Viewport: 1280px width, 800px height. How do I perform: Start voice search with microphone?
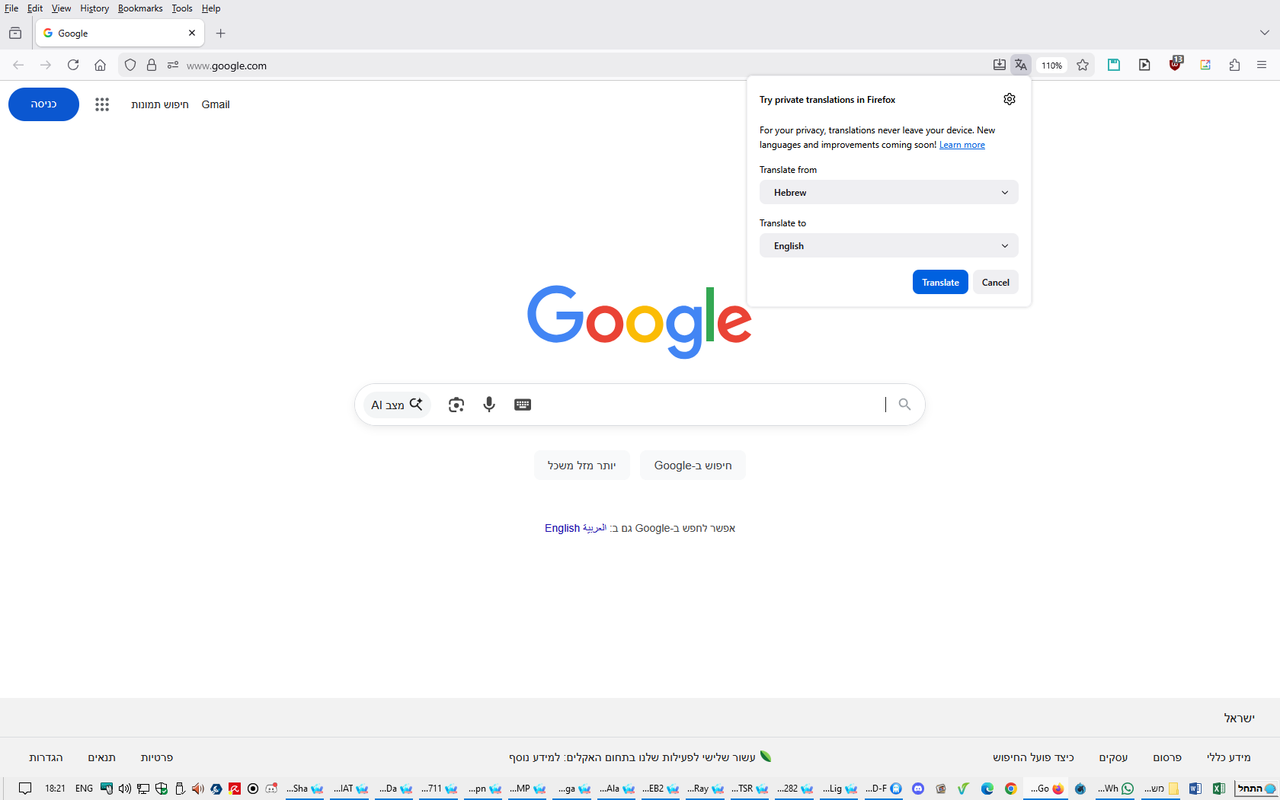(x=489, y=405)
